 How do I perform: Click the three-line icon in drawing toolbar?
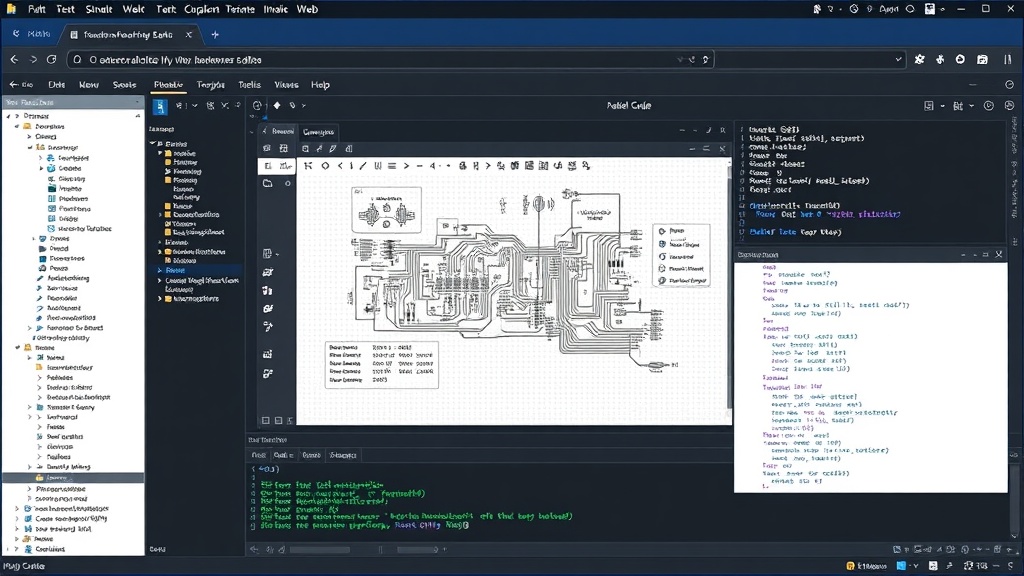(x=392, y=166)
